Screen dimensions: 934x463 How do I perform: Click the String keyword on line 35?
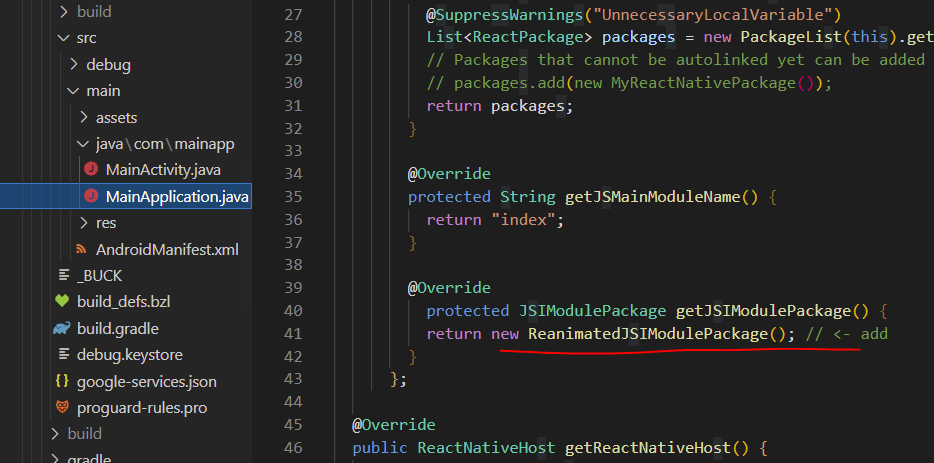point(528,197)
